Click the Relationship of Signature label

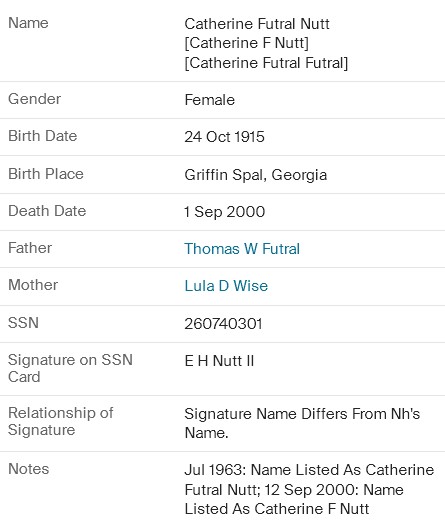(x=61, y=421)
